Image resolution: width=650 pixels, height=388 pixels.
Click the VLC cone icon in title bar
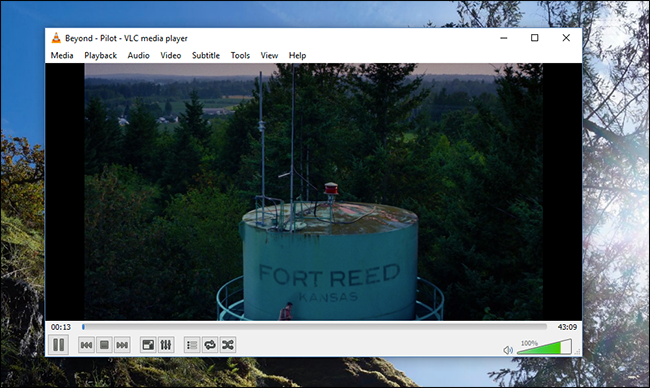pos(56,38)
